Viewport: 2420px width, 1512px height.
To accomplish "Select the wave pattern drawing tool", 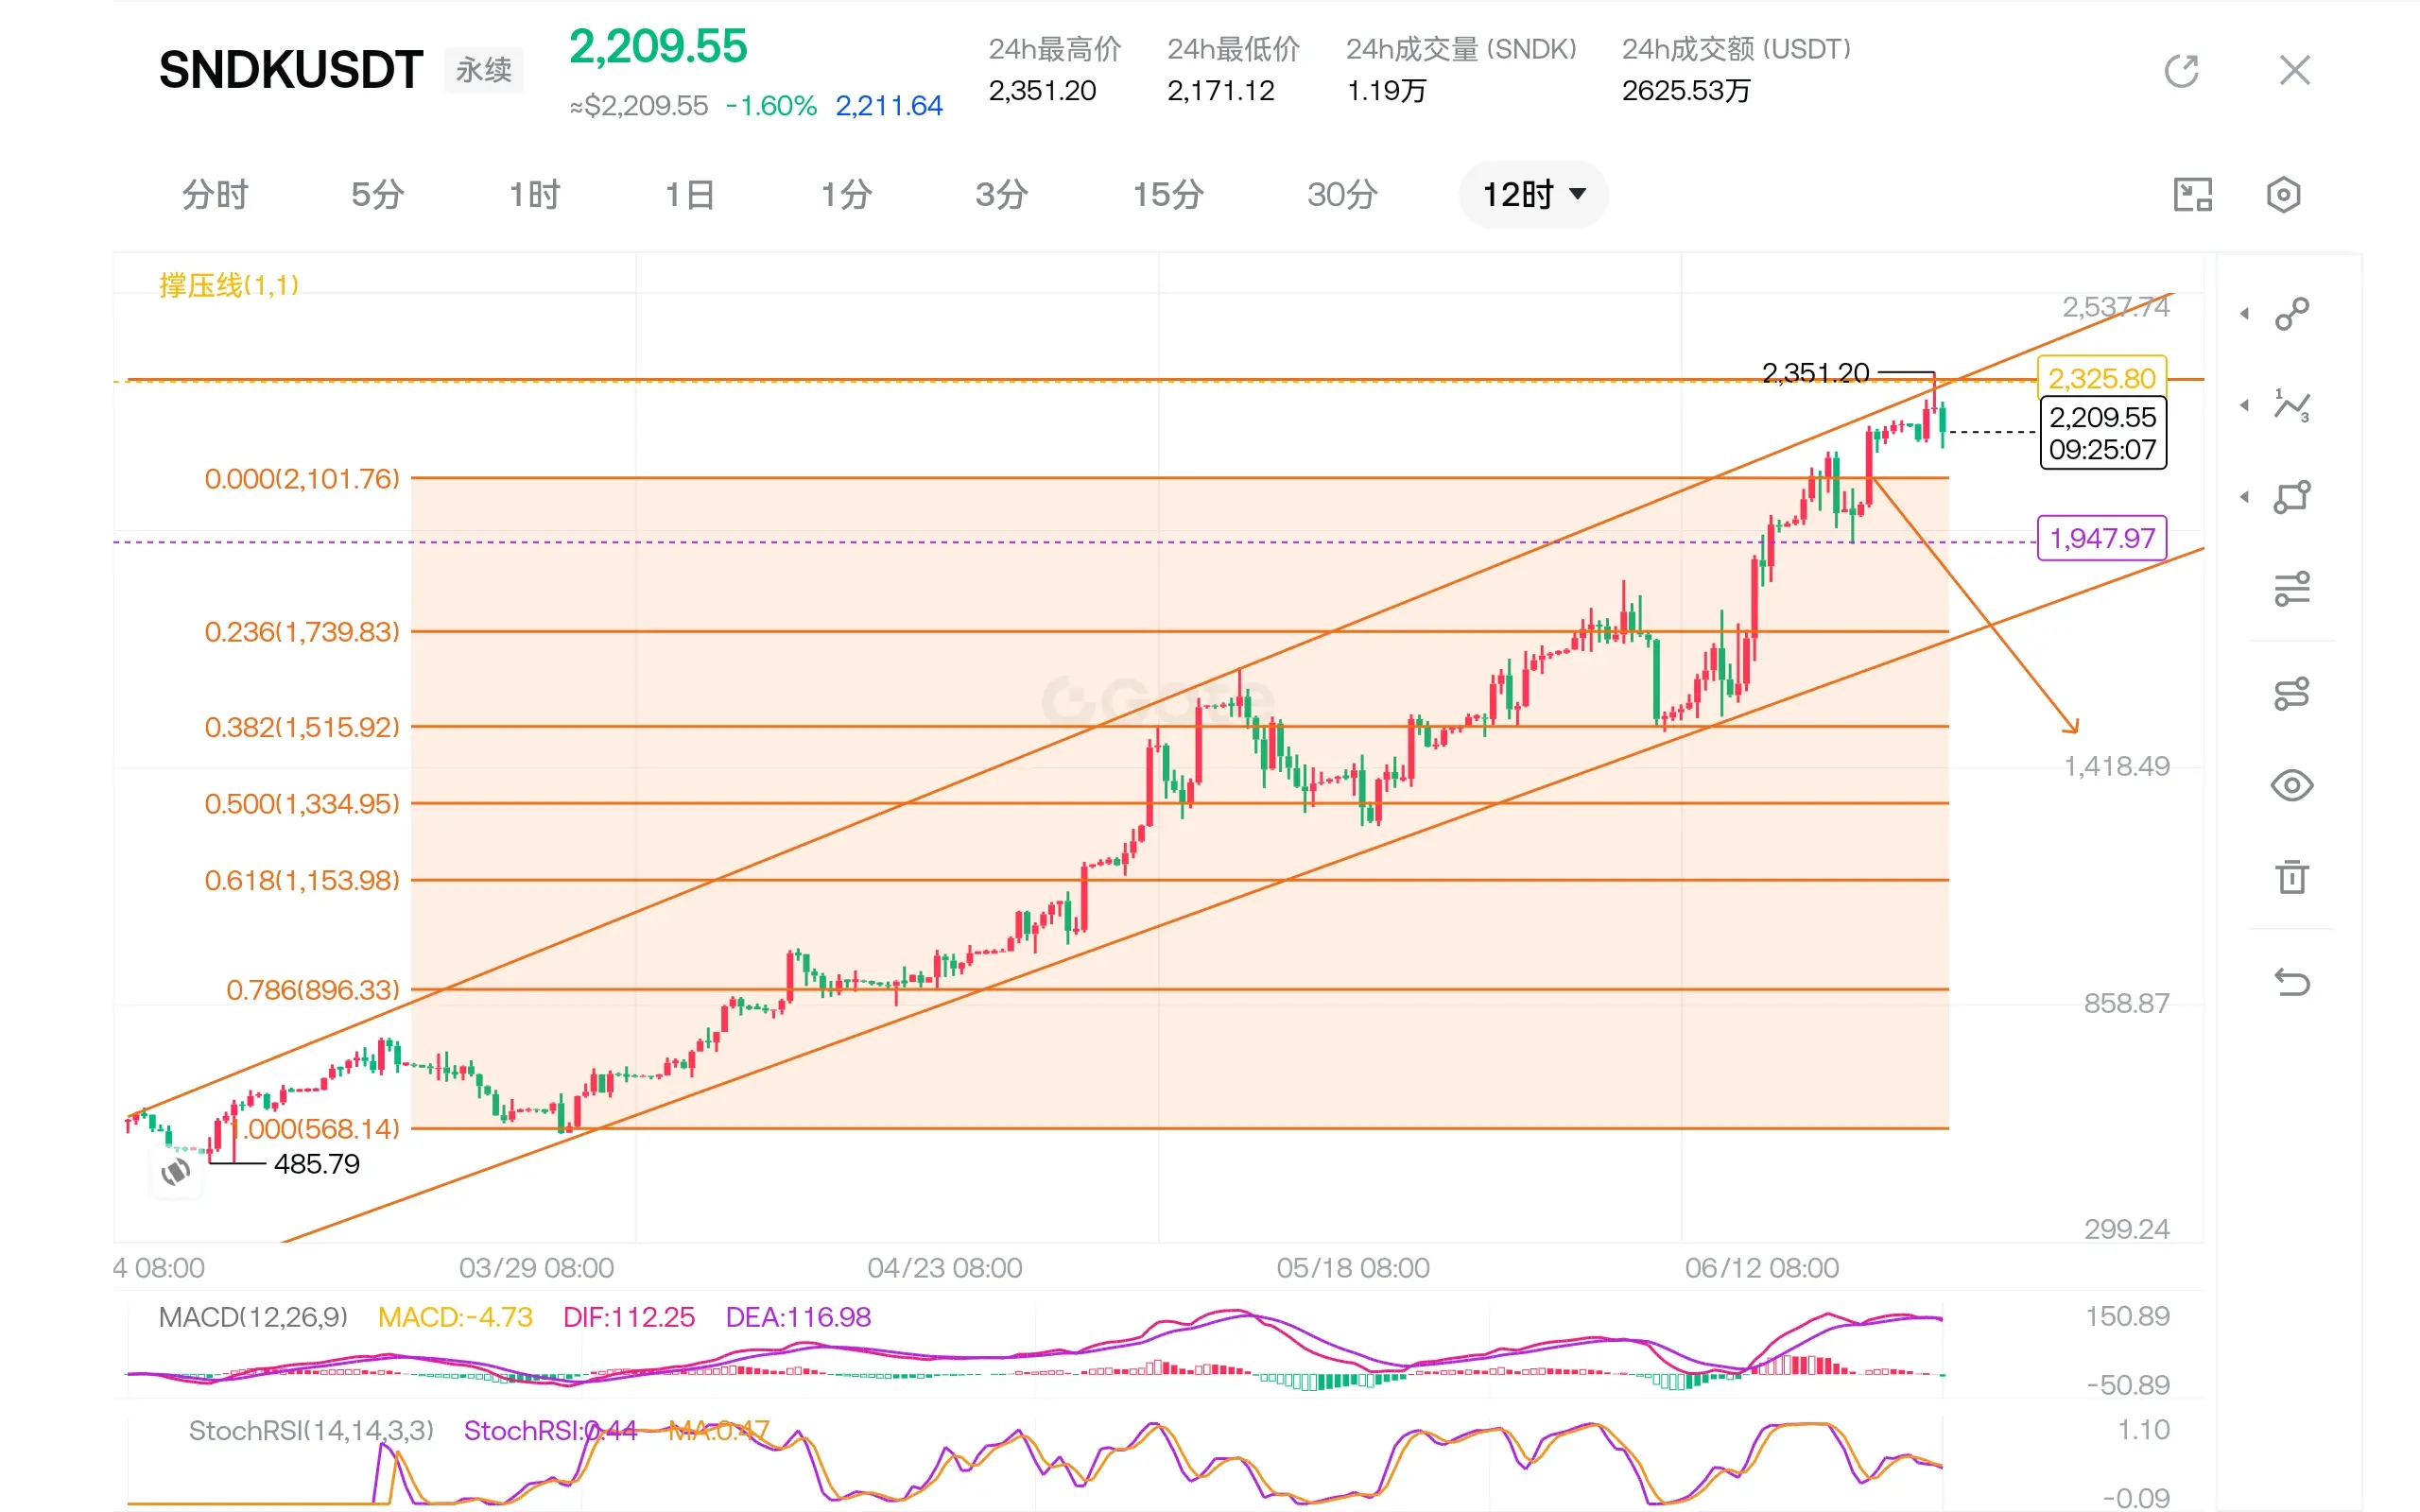I will coord(2291,405).
